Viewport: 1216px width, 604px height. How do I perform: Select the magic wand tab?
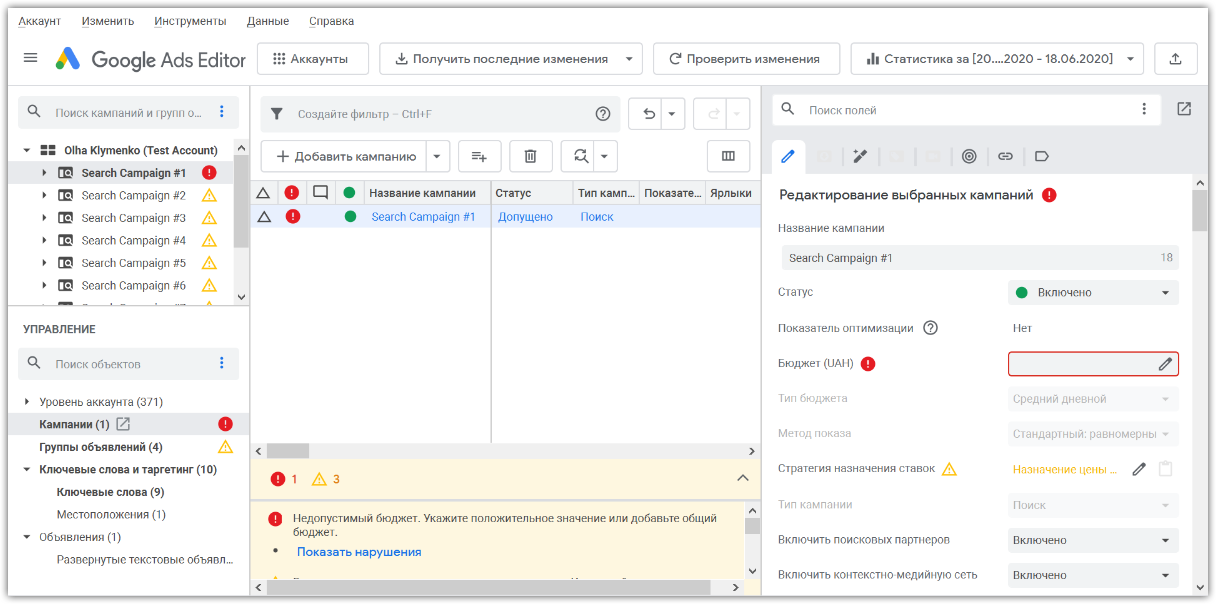click(x=860, y=156)
